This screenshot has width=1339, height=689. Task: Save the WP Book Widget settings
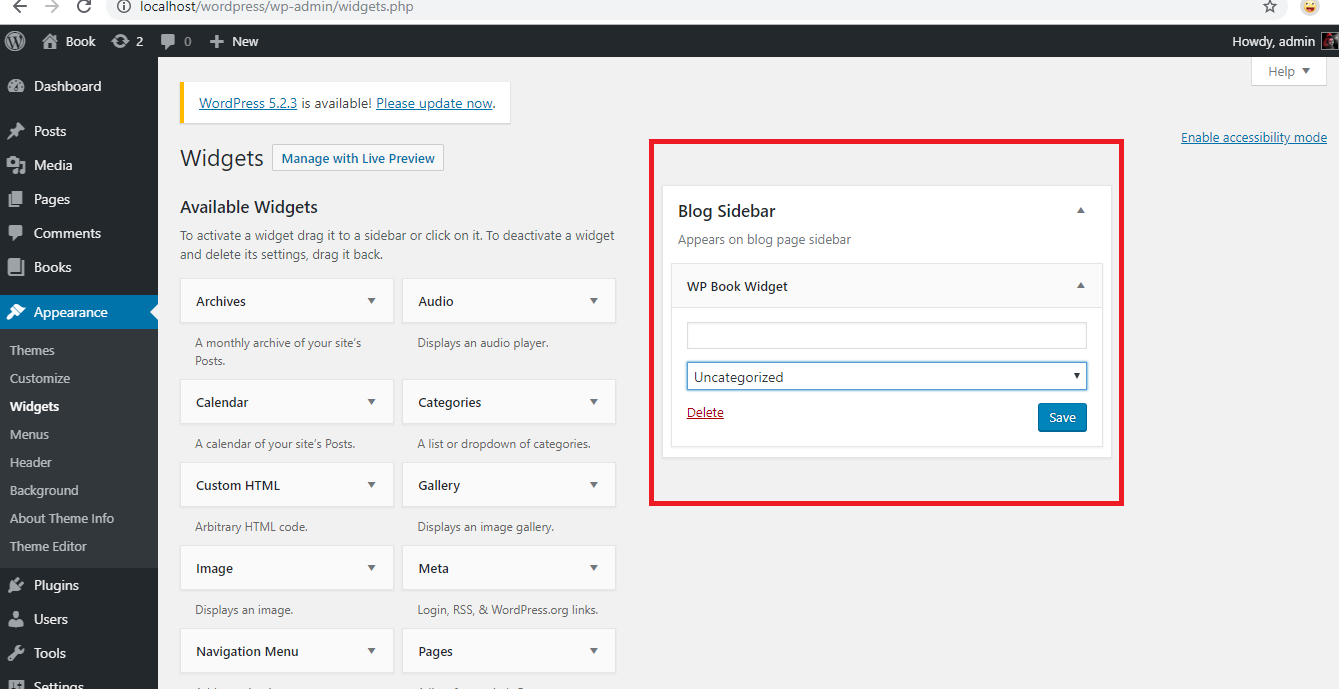[1062, 417]
